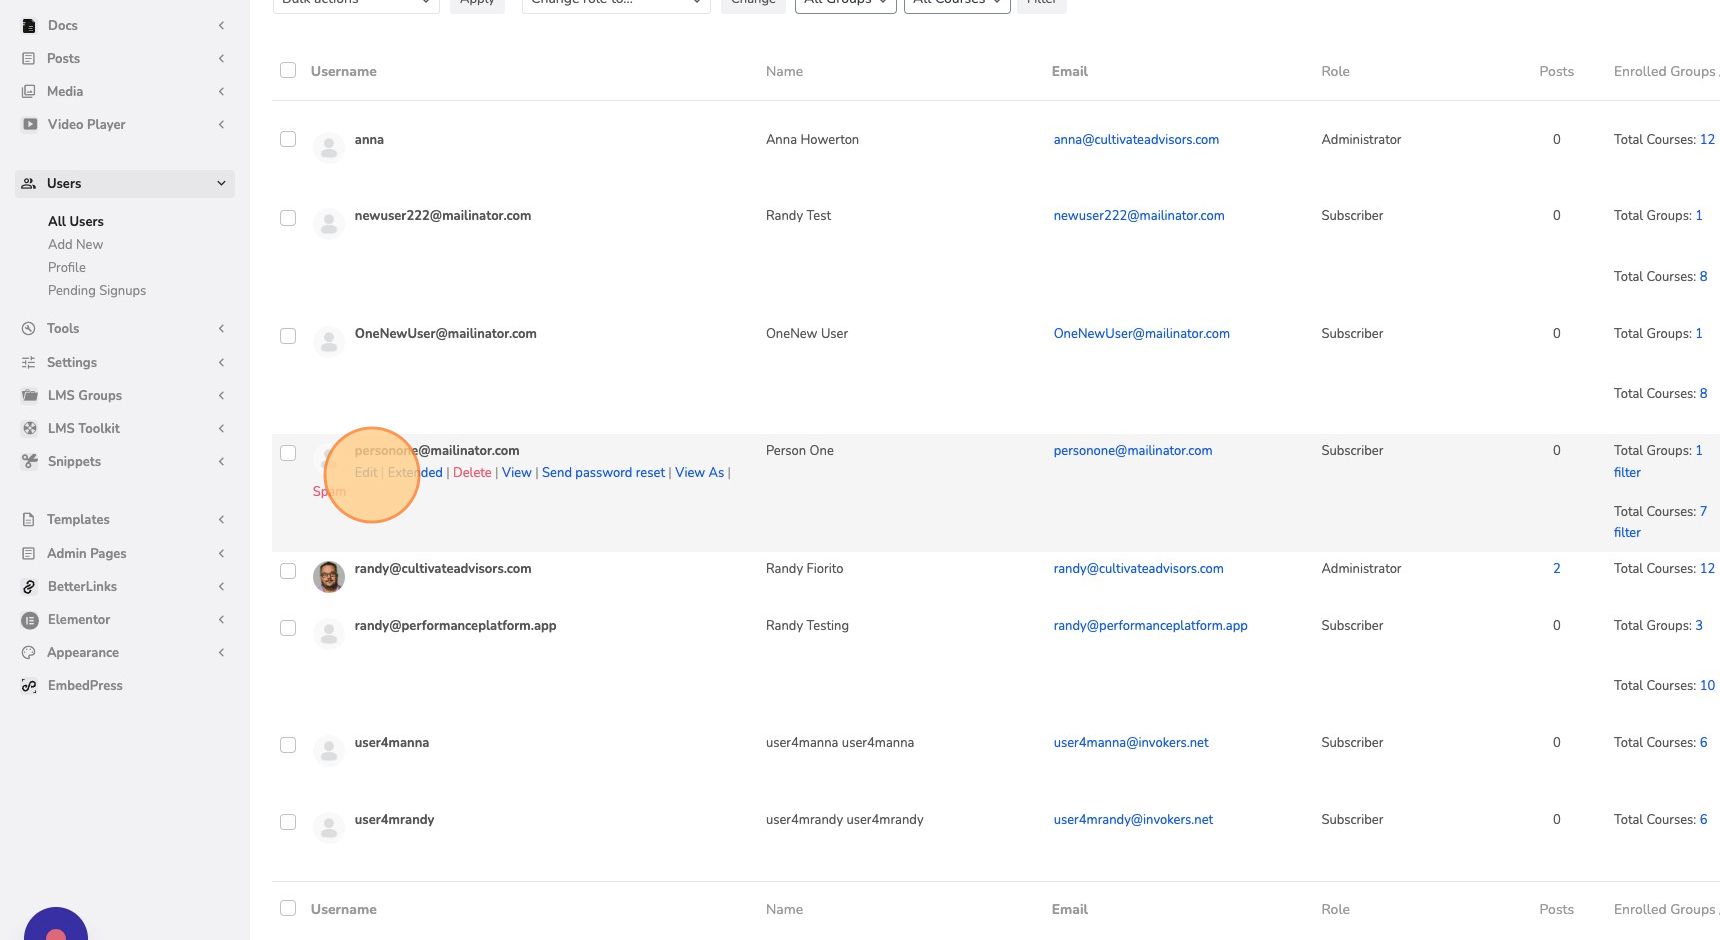This screenshot has height=940, width=1720.
Task: Click the BetterLinks link icon
Action: click(30, 587)
